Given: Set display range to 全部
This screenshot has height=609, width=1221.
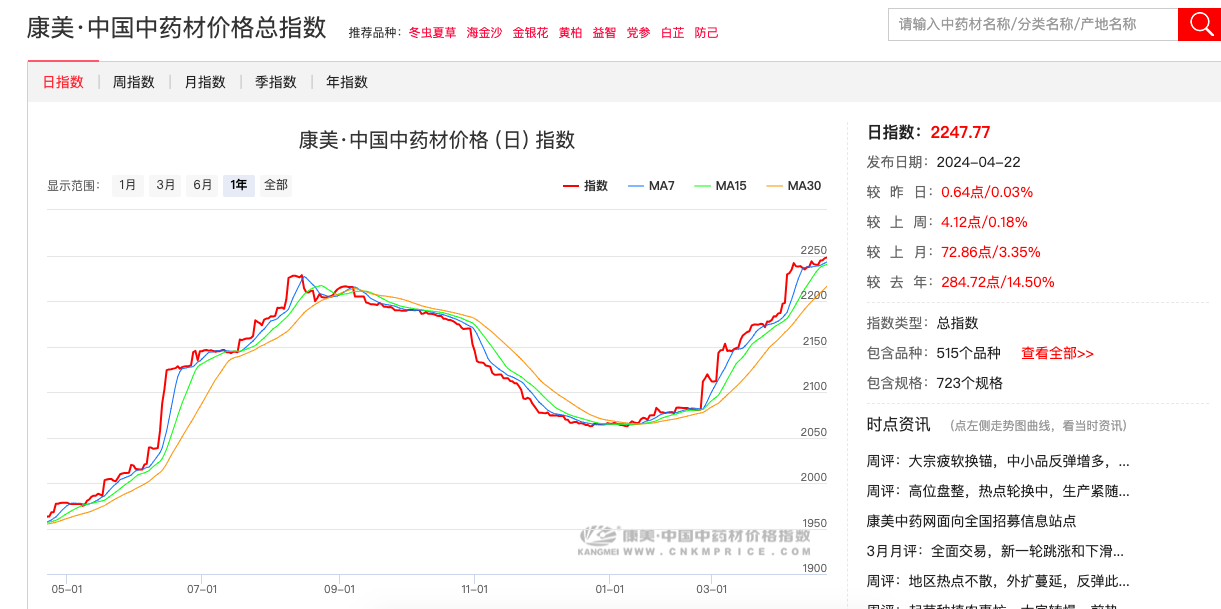Looking at the screenshot, I should (276, 185).
